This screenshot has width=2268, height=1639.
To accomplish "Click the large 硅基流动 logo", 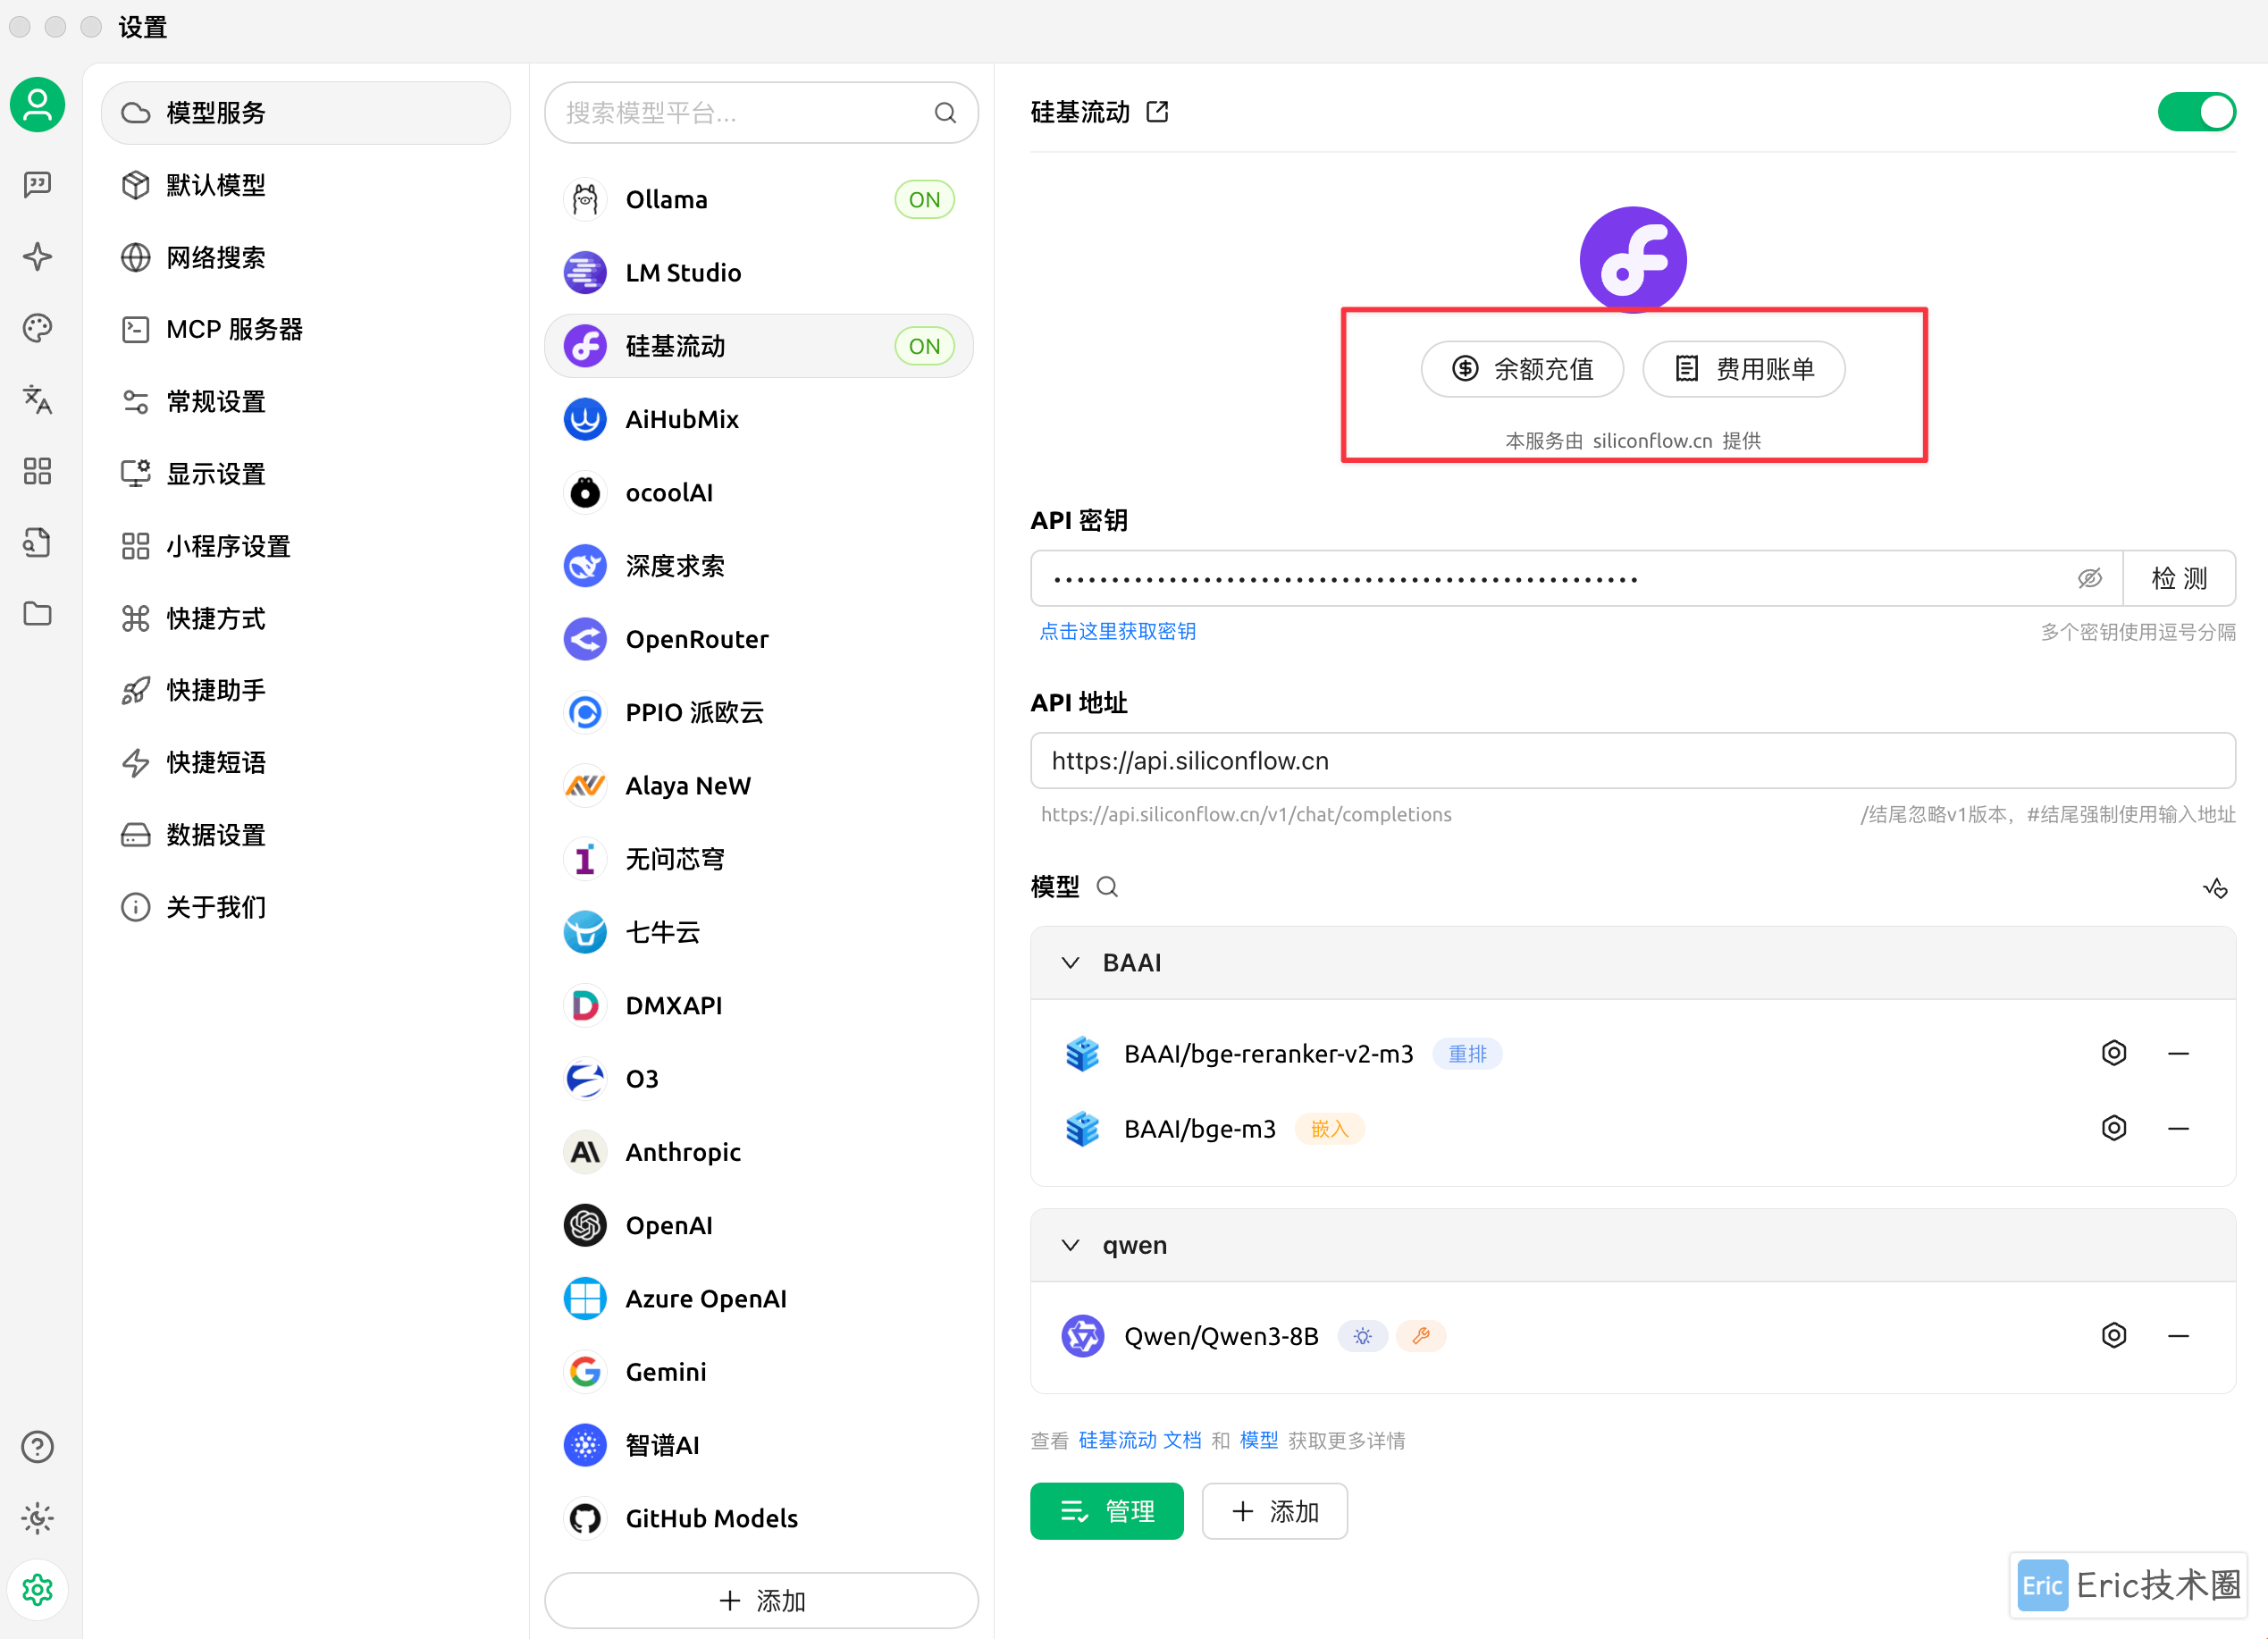I will 1633,260.
